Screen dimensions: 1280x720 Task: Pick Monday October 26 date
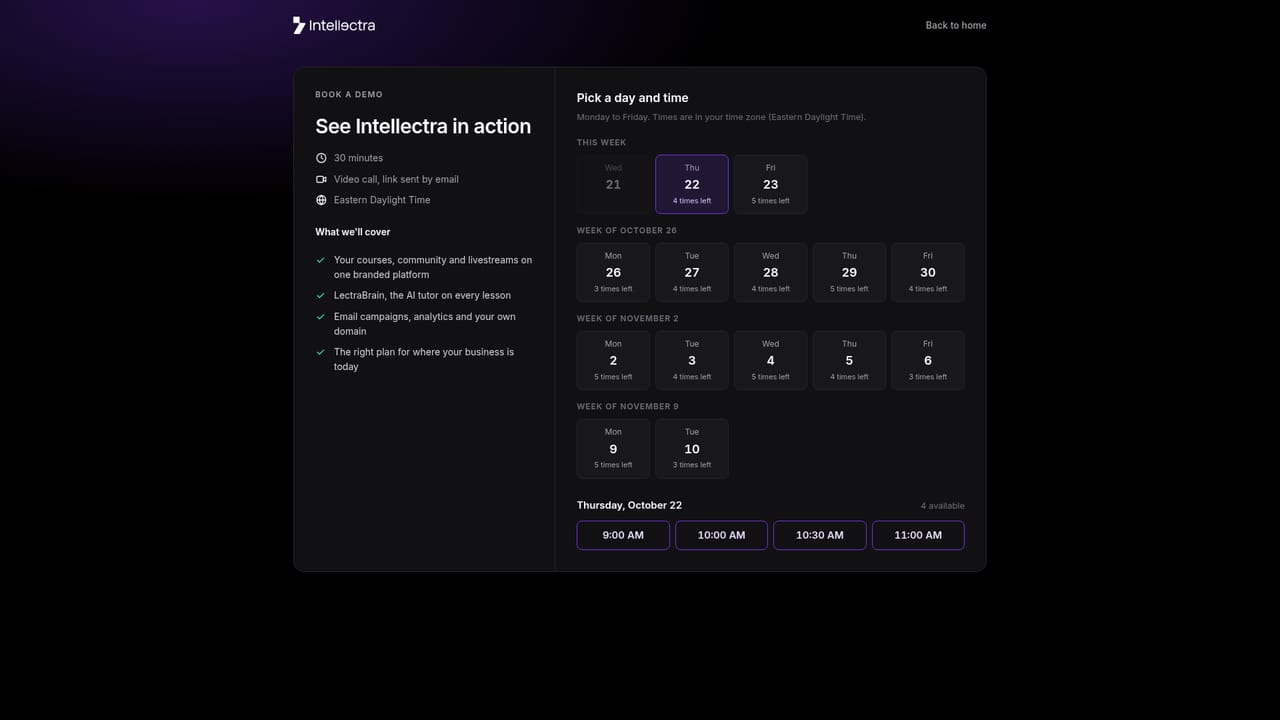tap(613, 272)
